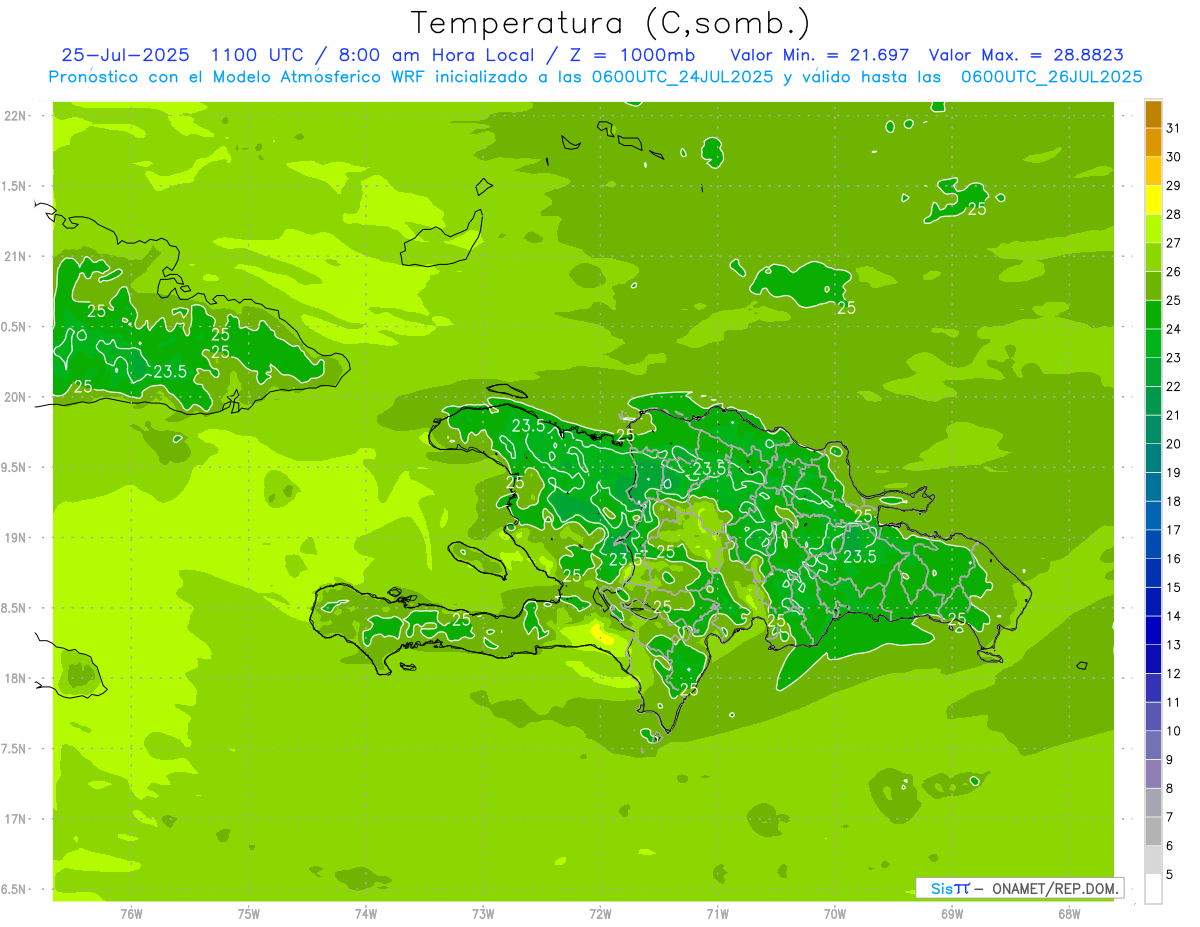
Task: Click the blue swatch between 16 and 17
Action: pos(1153,544)
